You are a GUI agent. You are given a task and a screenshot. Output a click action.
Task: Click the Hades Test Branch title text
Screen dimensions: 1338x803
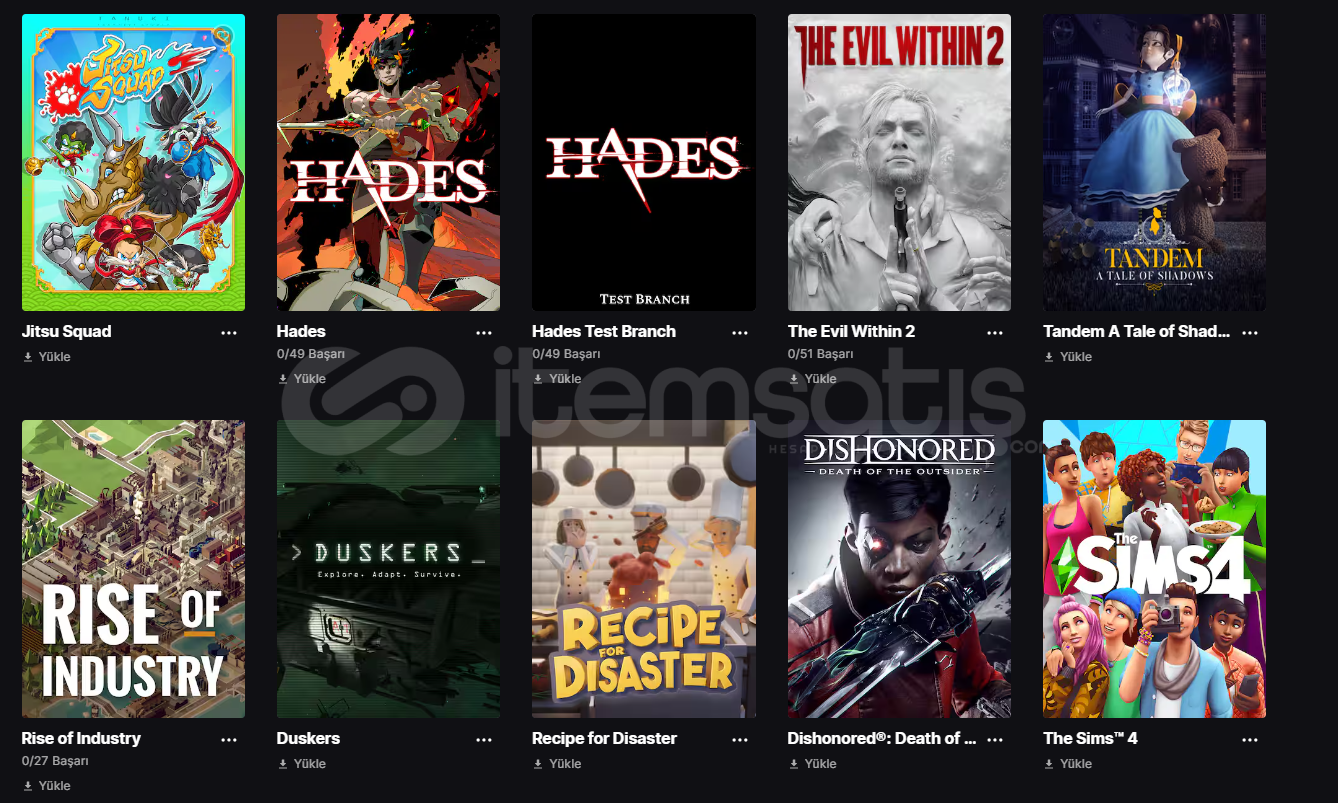pyautogui.click(x=604, y=331)
